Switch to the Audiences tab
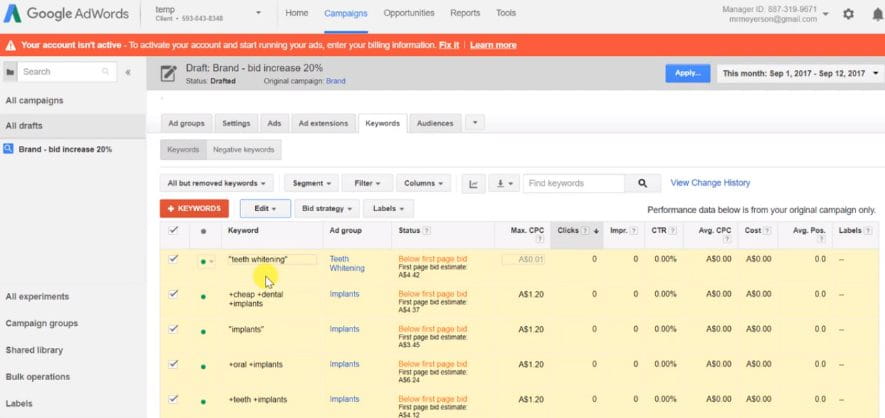Viewport: 885px width, 418px height. (435, 123)
